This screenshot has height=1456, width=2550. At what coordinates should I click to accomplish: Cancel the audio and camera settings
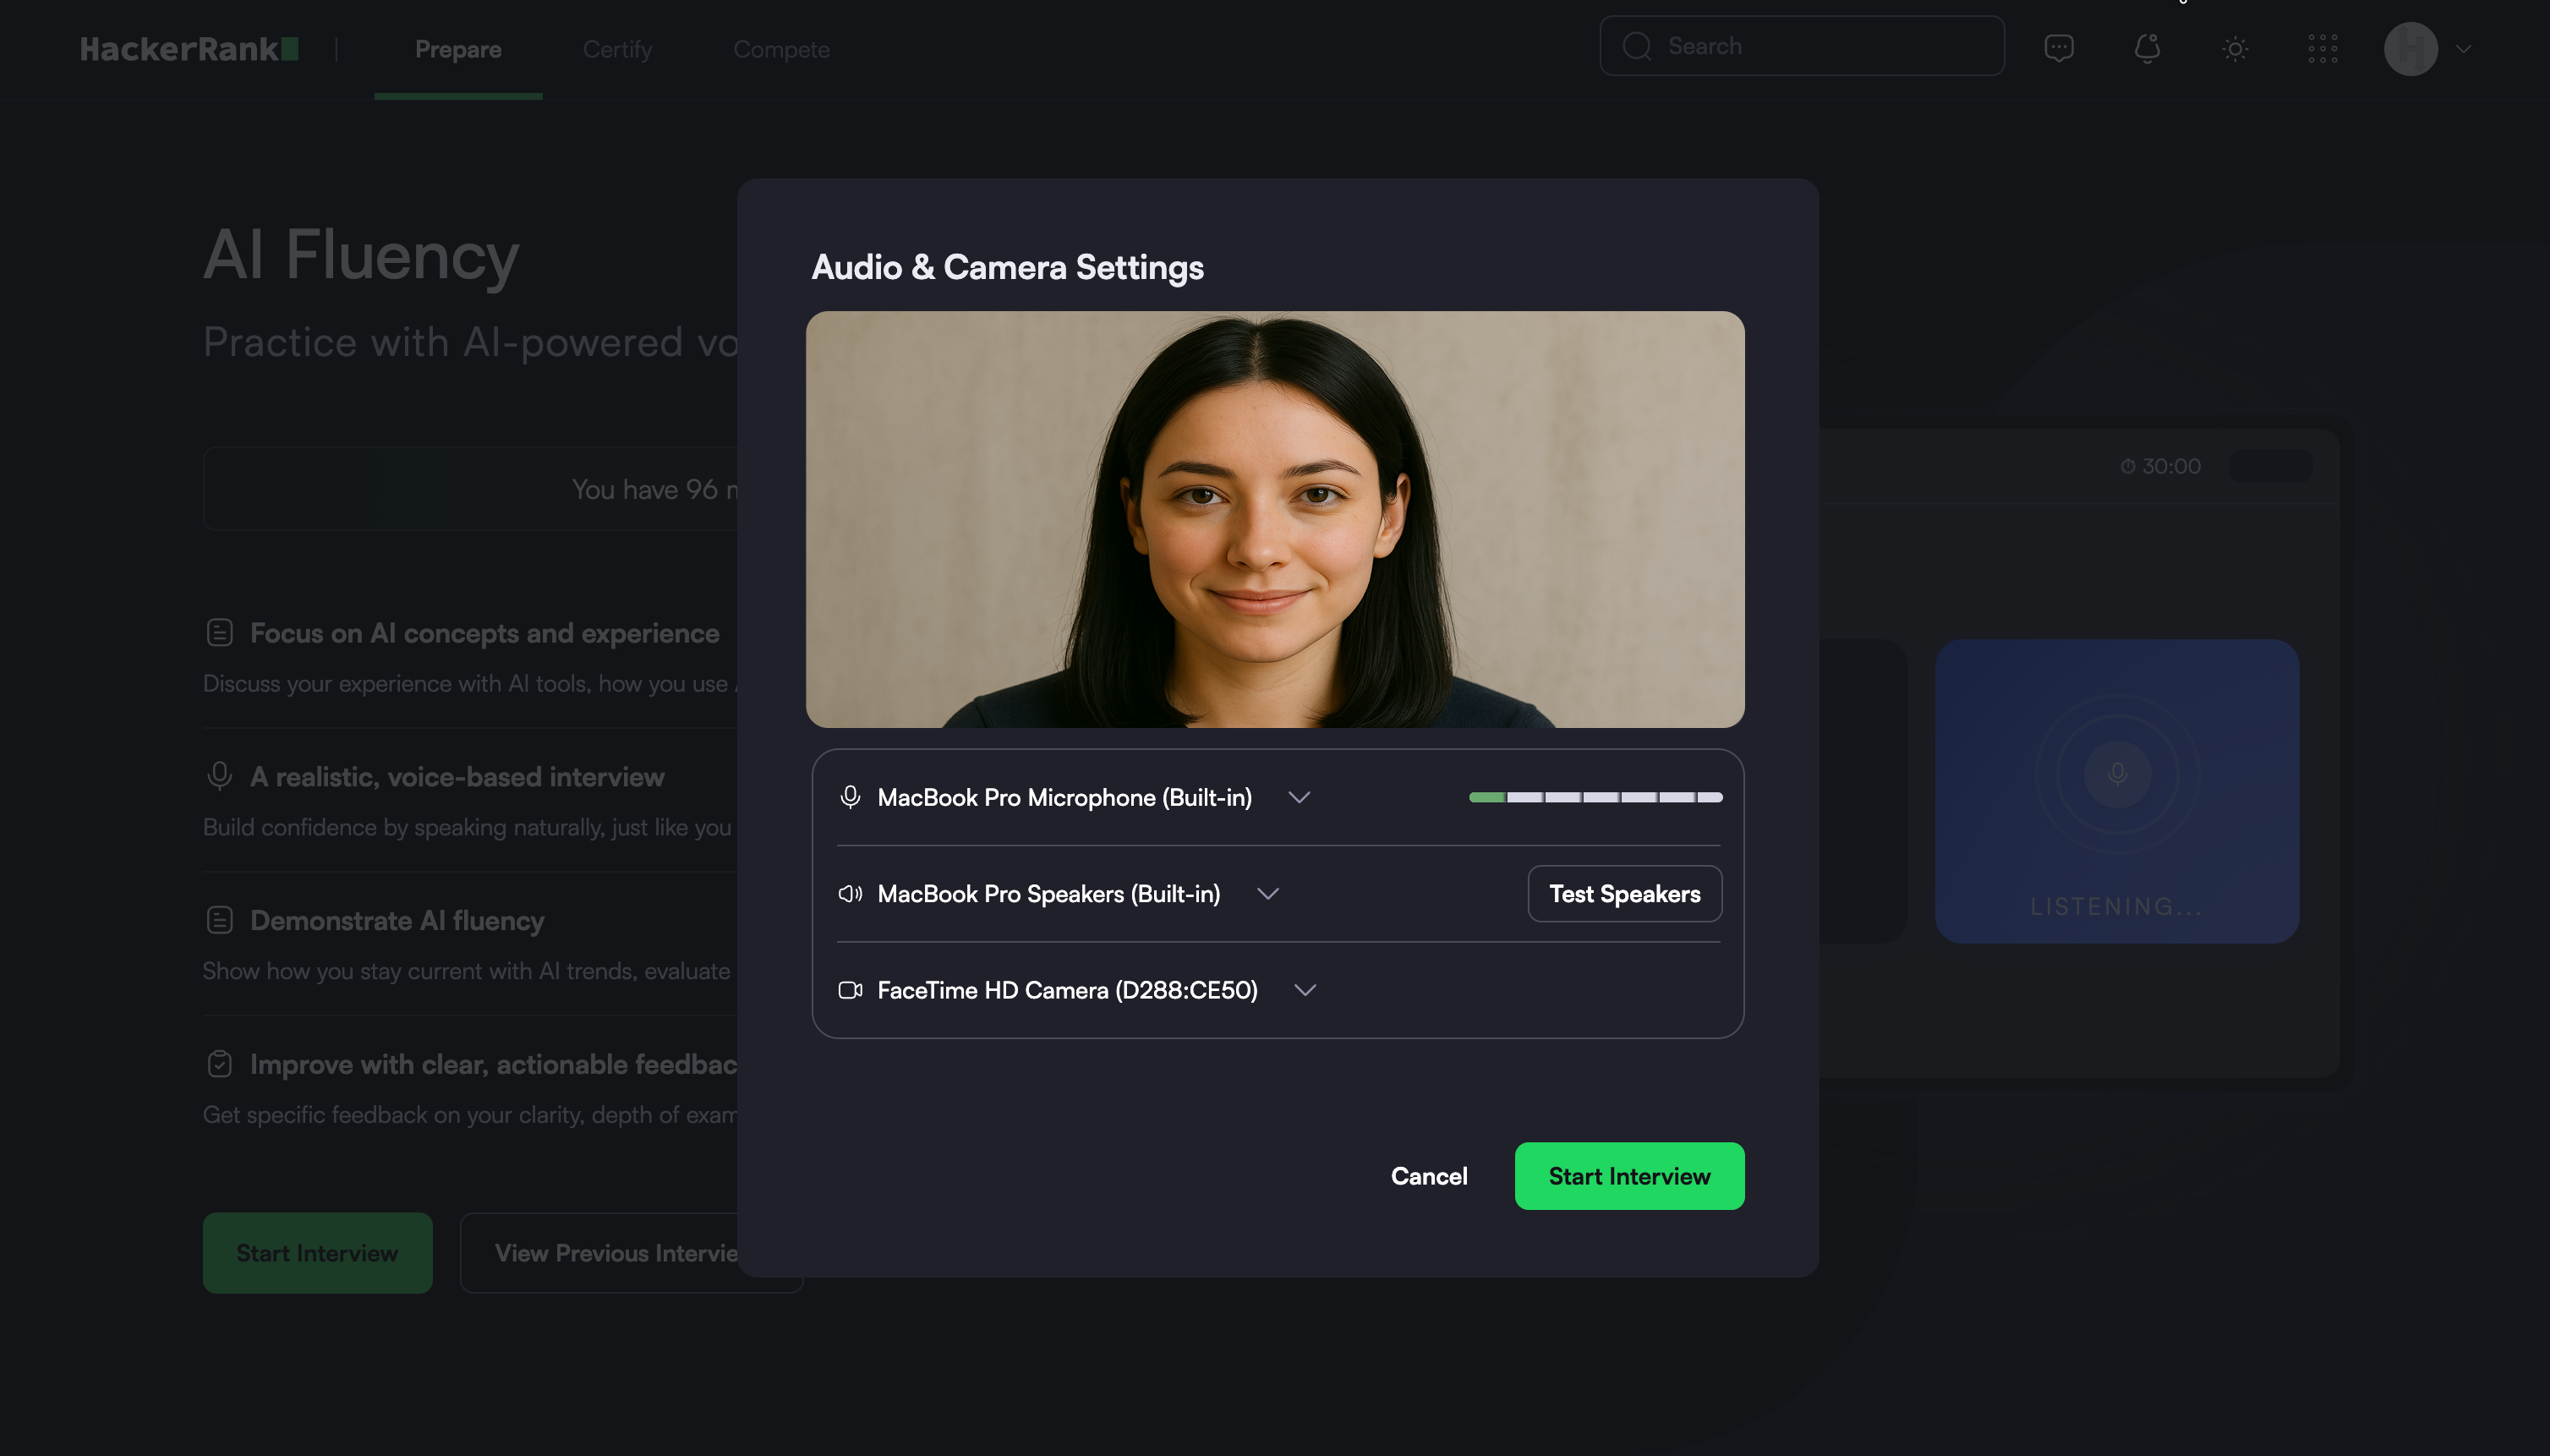(1428, 1176)
